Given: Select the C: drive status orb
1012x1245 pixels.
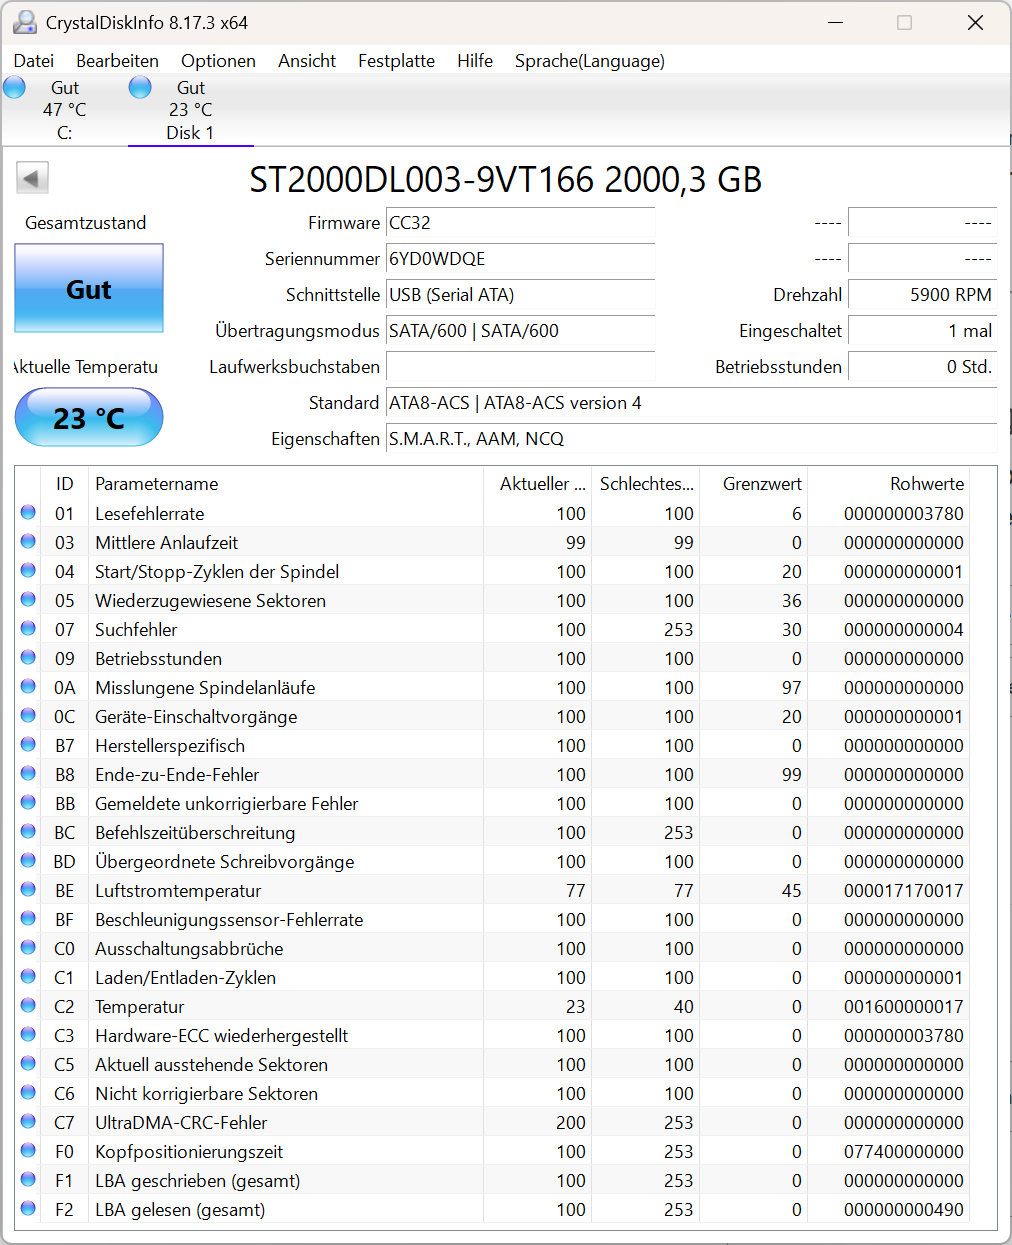Looking at the screenshot, I should point(14,87).
